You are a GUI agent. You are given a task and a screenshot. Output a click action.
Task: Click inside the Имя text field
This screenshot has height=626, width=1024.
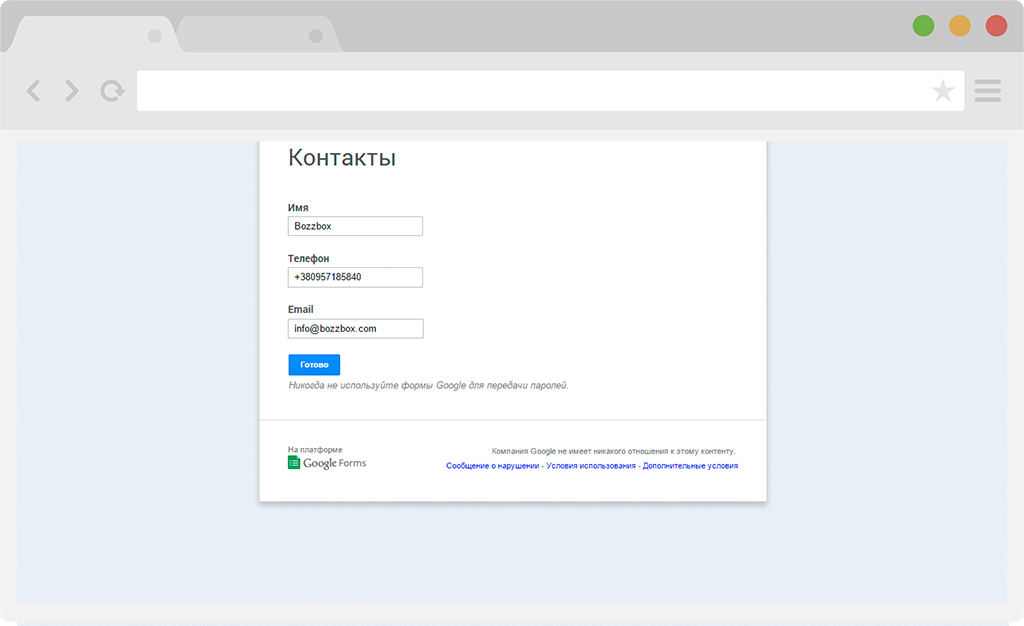pos(355,226)
